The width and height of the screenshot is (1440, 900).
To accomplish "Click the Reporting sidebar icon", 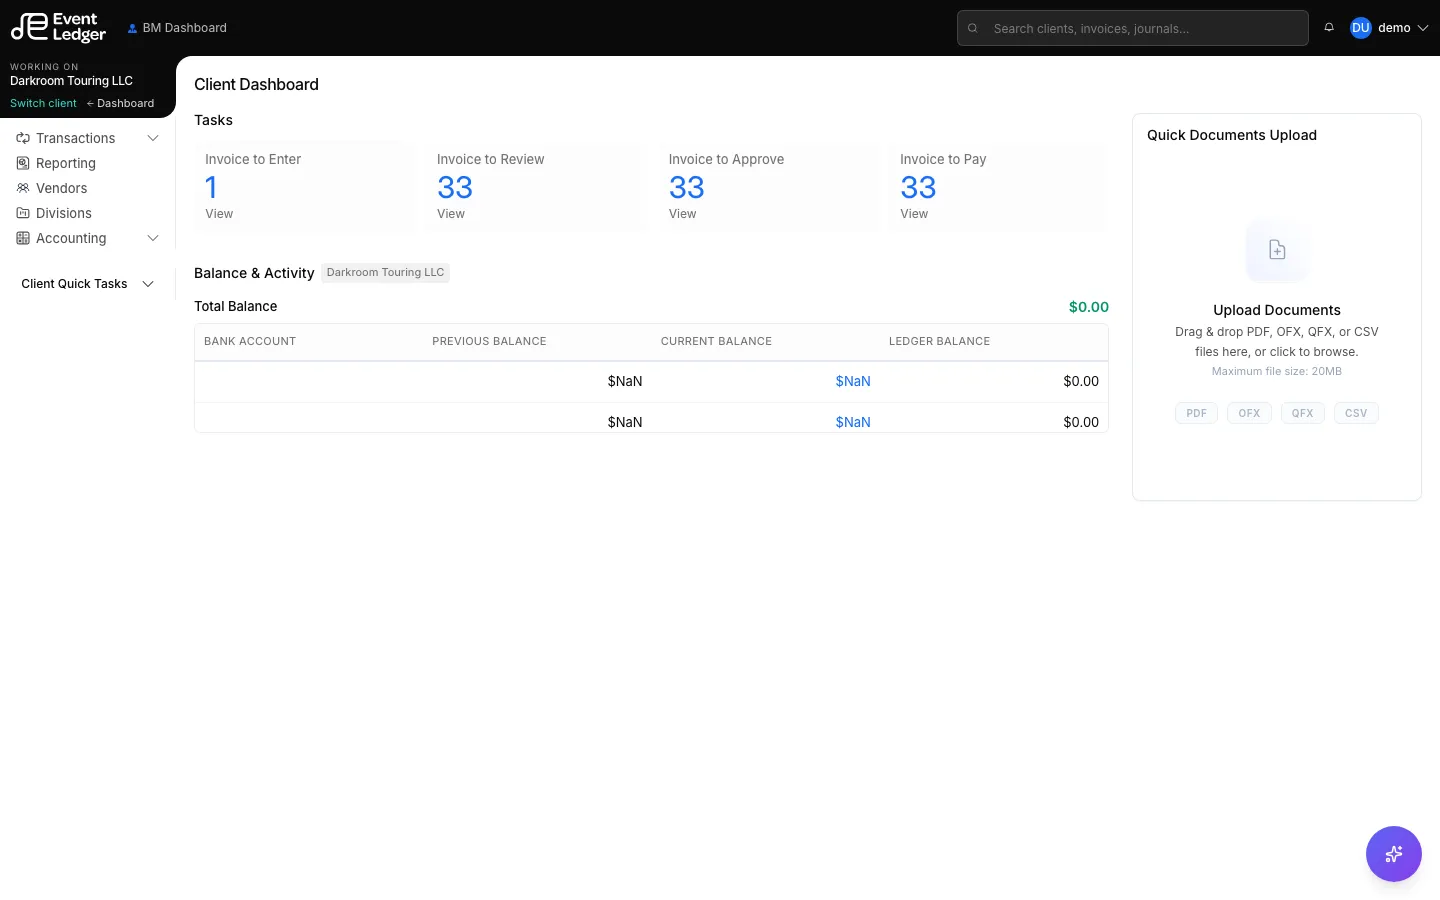I will [23, 163].
